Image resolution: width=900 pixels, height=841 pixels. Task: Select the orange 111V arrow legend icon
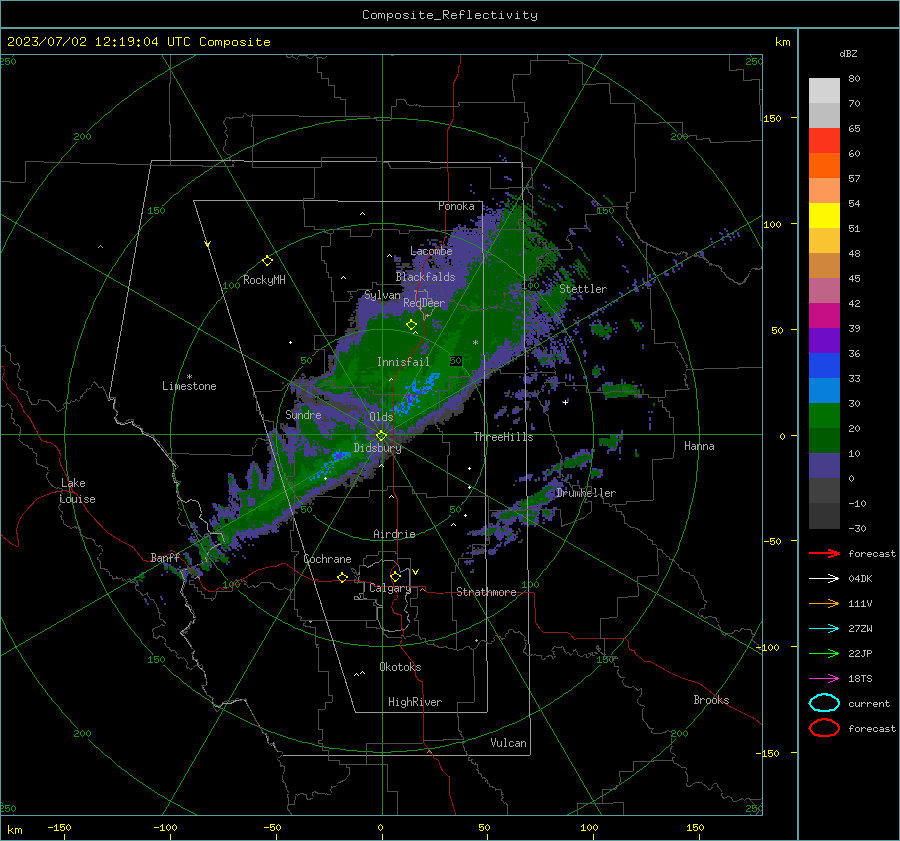[824, 603]
